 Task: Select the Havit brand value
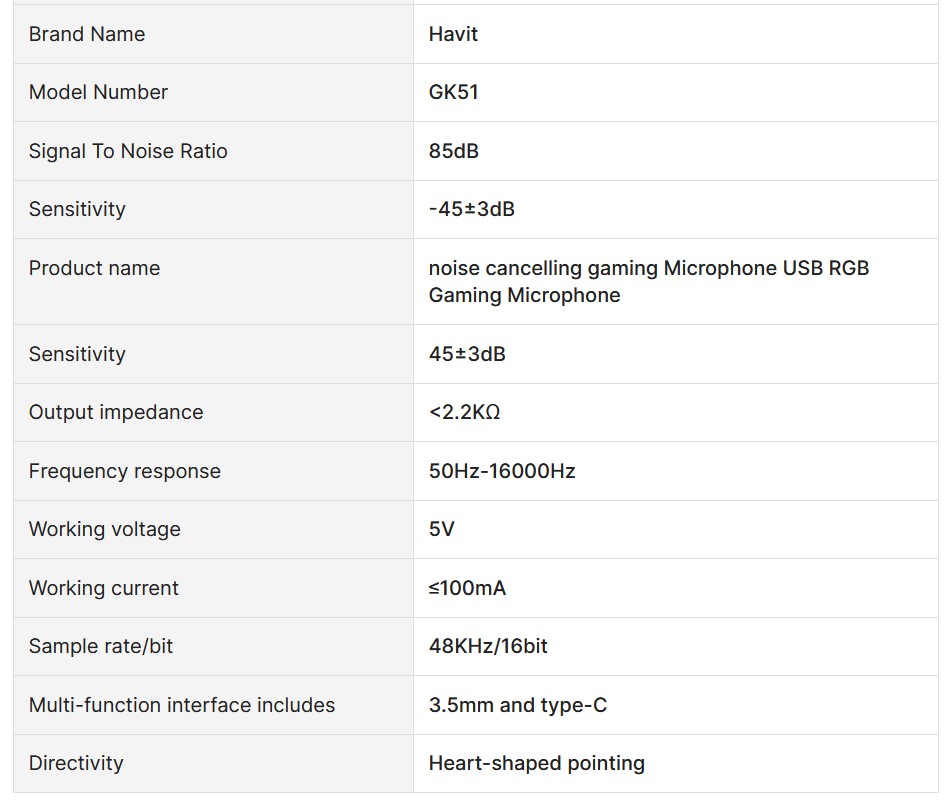(453, 34)
